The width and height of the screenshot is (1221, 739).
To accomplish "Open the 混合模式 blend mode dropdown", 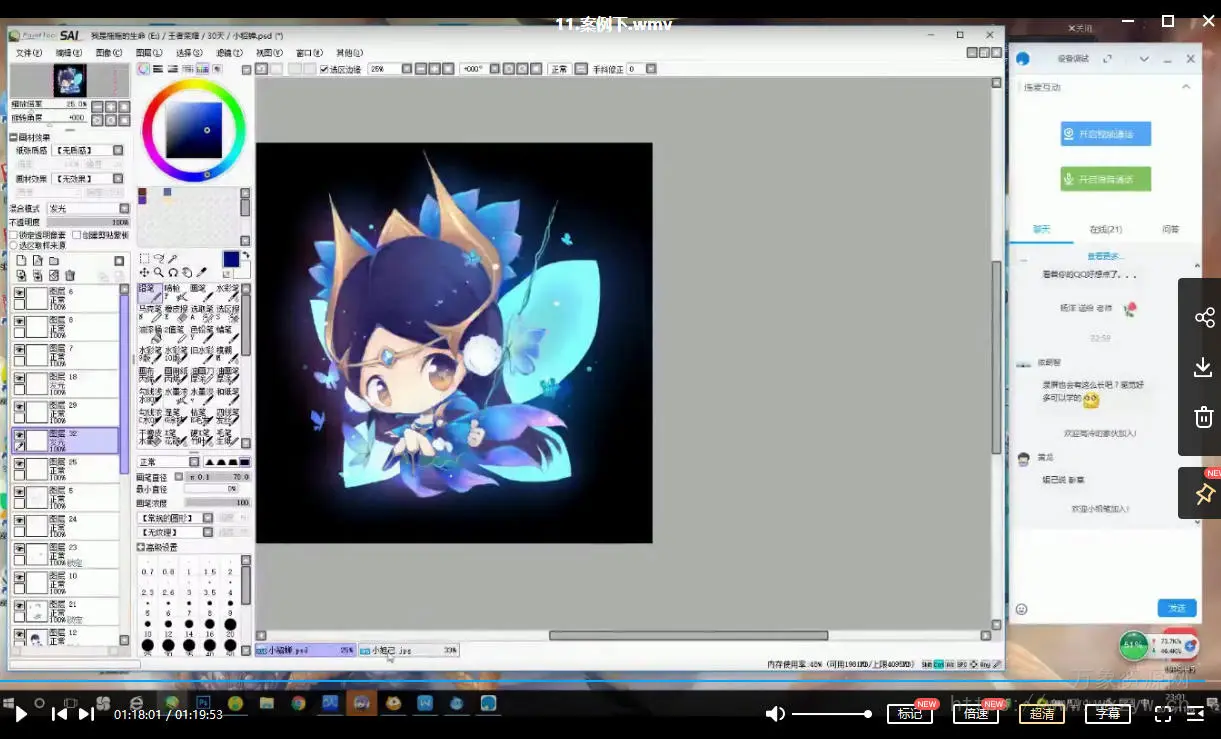I will (88, 209).
